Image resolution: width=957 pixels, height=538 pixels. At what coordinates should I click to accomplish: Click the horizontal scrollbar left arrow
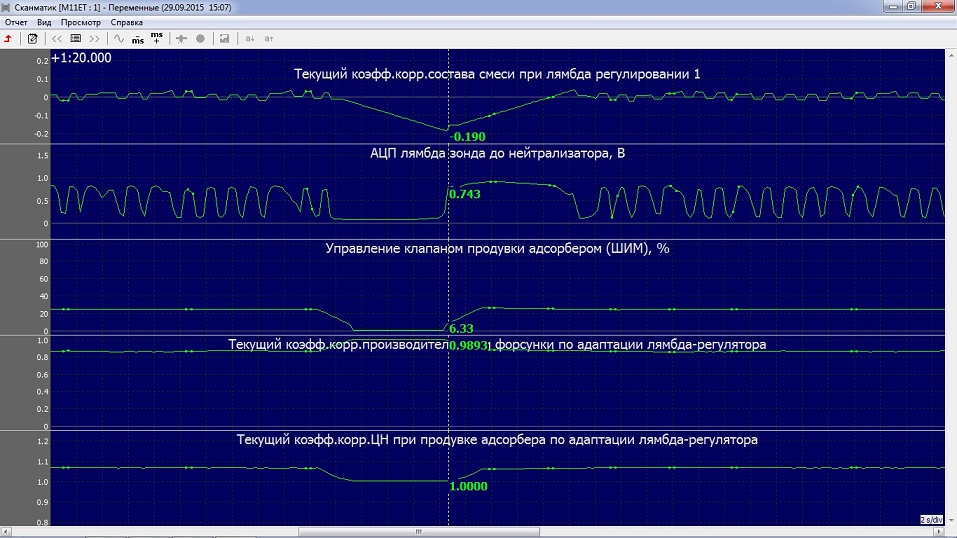pyautogui.click(x=5, y=532)
